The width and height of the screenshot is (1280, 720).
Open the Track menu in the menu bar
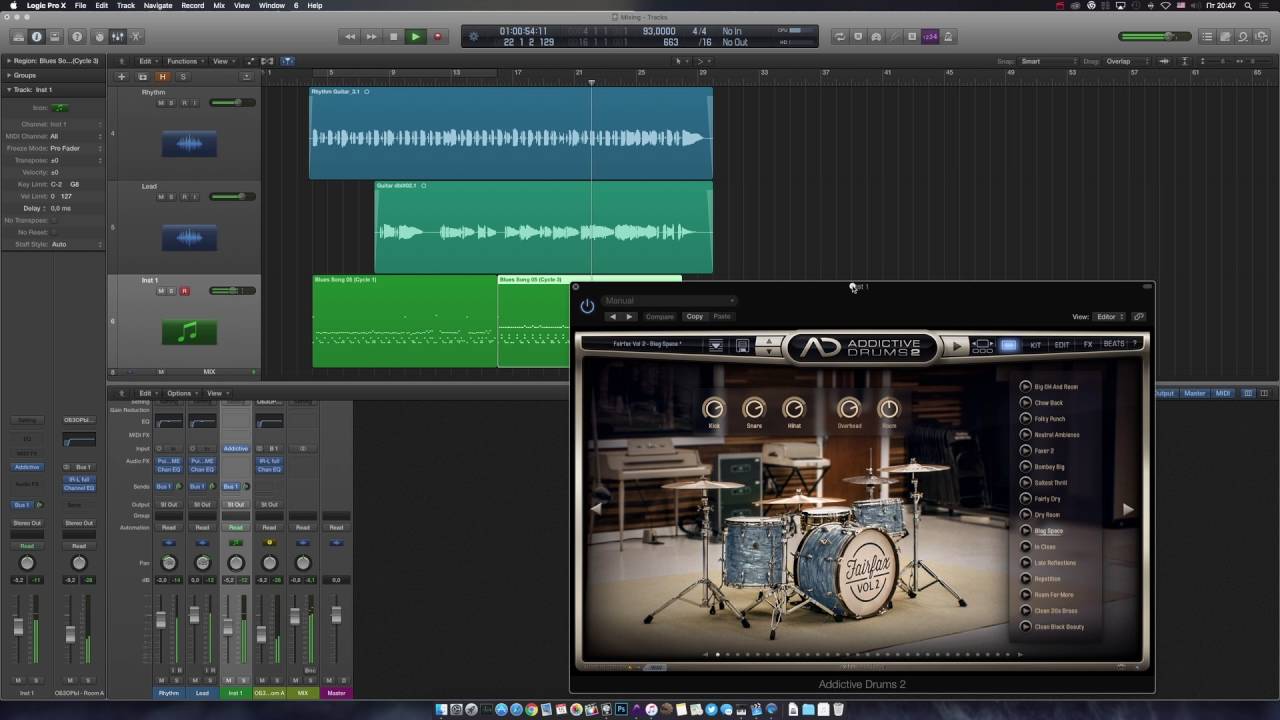tap(126, 6)
